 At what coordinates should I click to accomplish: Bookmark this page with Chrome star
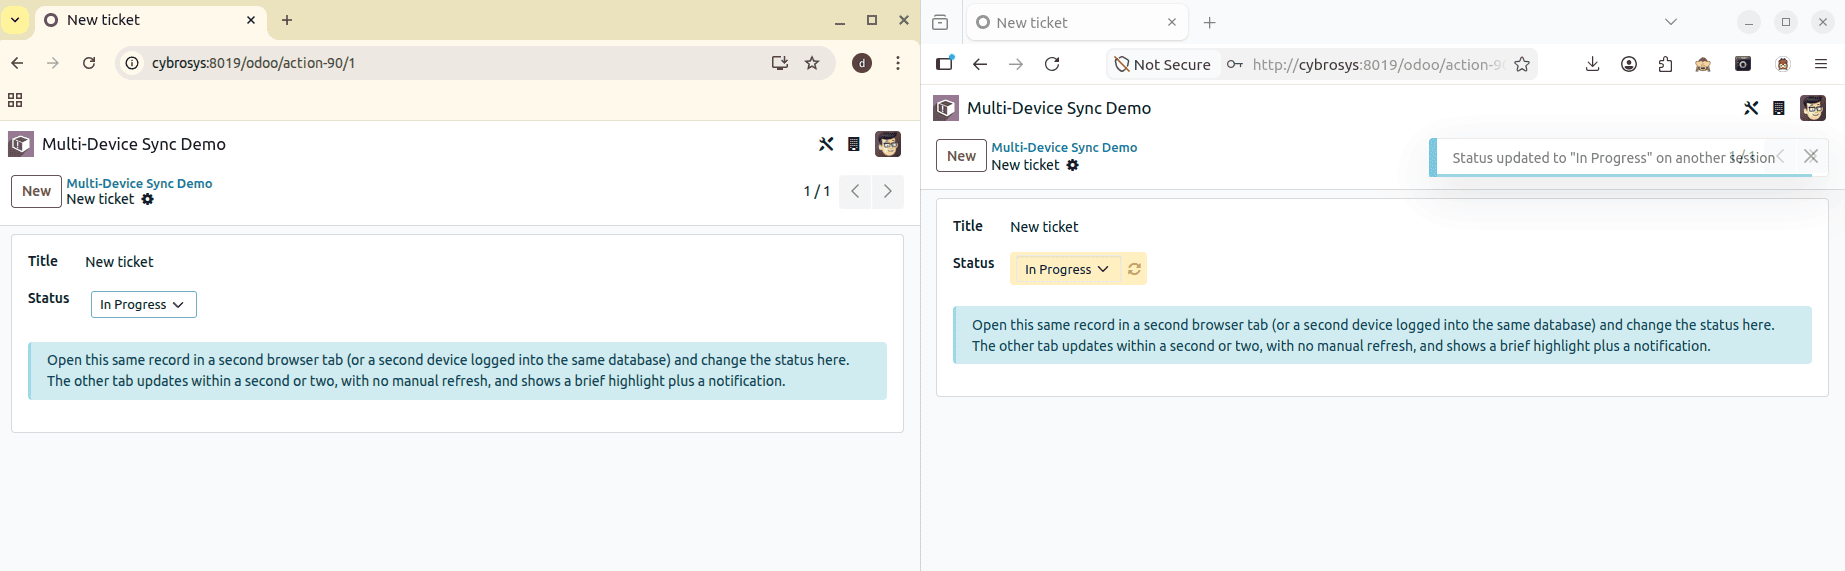pos(812,63)
